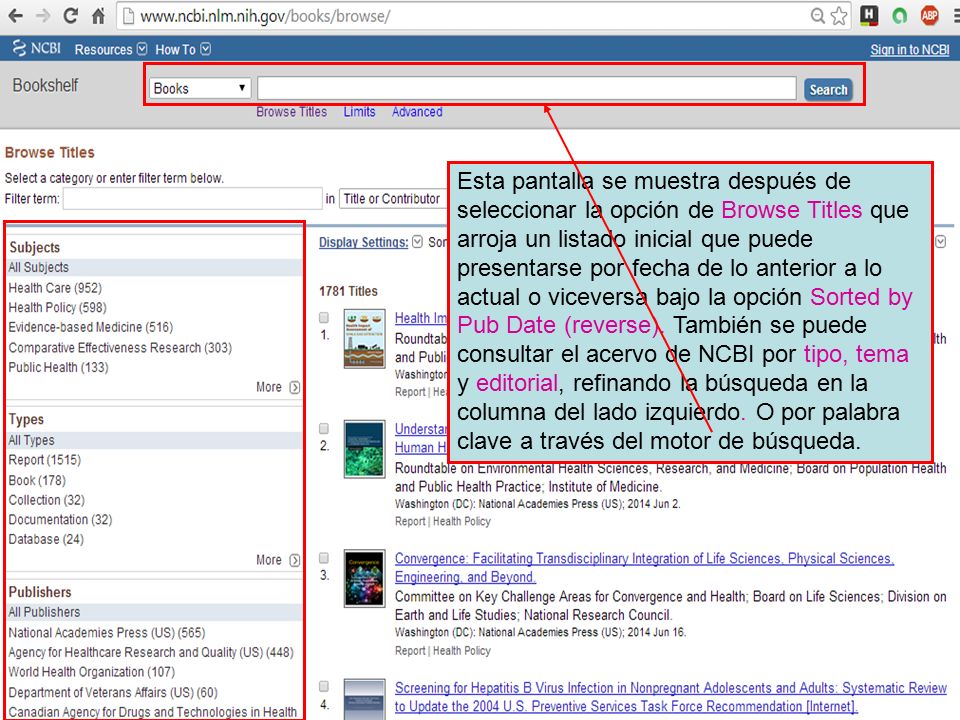
Task: Open the Hepatitis B screening cover thumbnail
Action: click(x=364, y=699)
